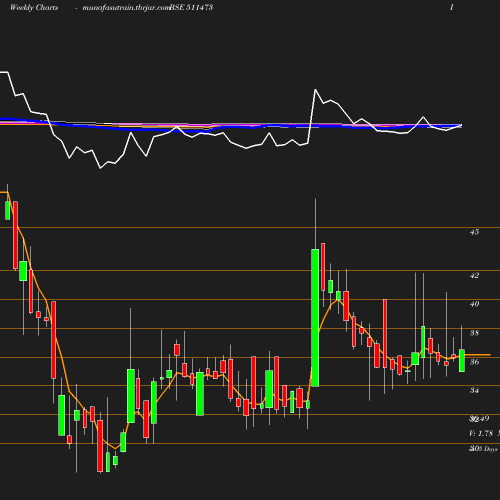Click the "BSE 511473" symbol label
This screenshot has width=500, height=500.
[191, 7]
